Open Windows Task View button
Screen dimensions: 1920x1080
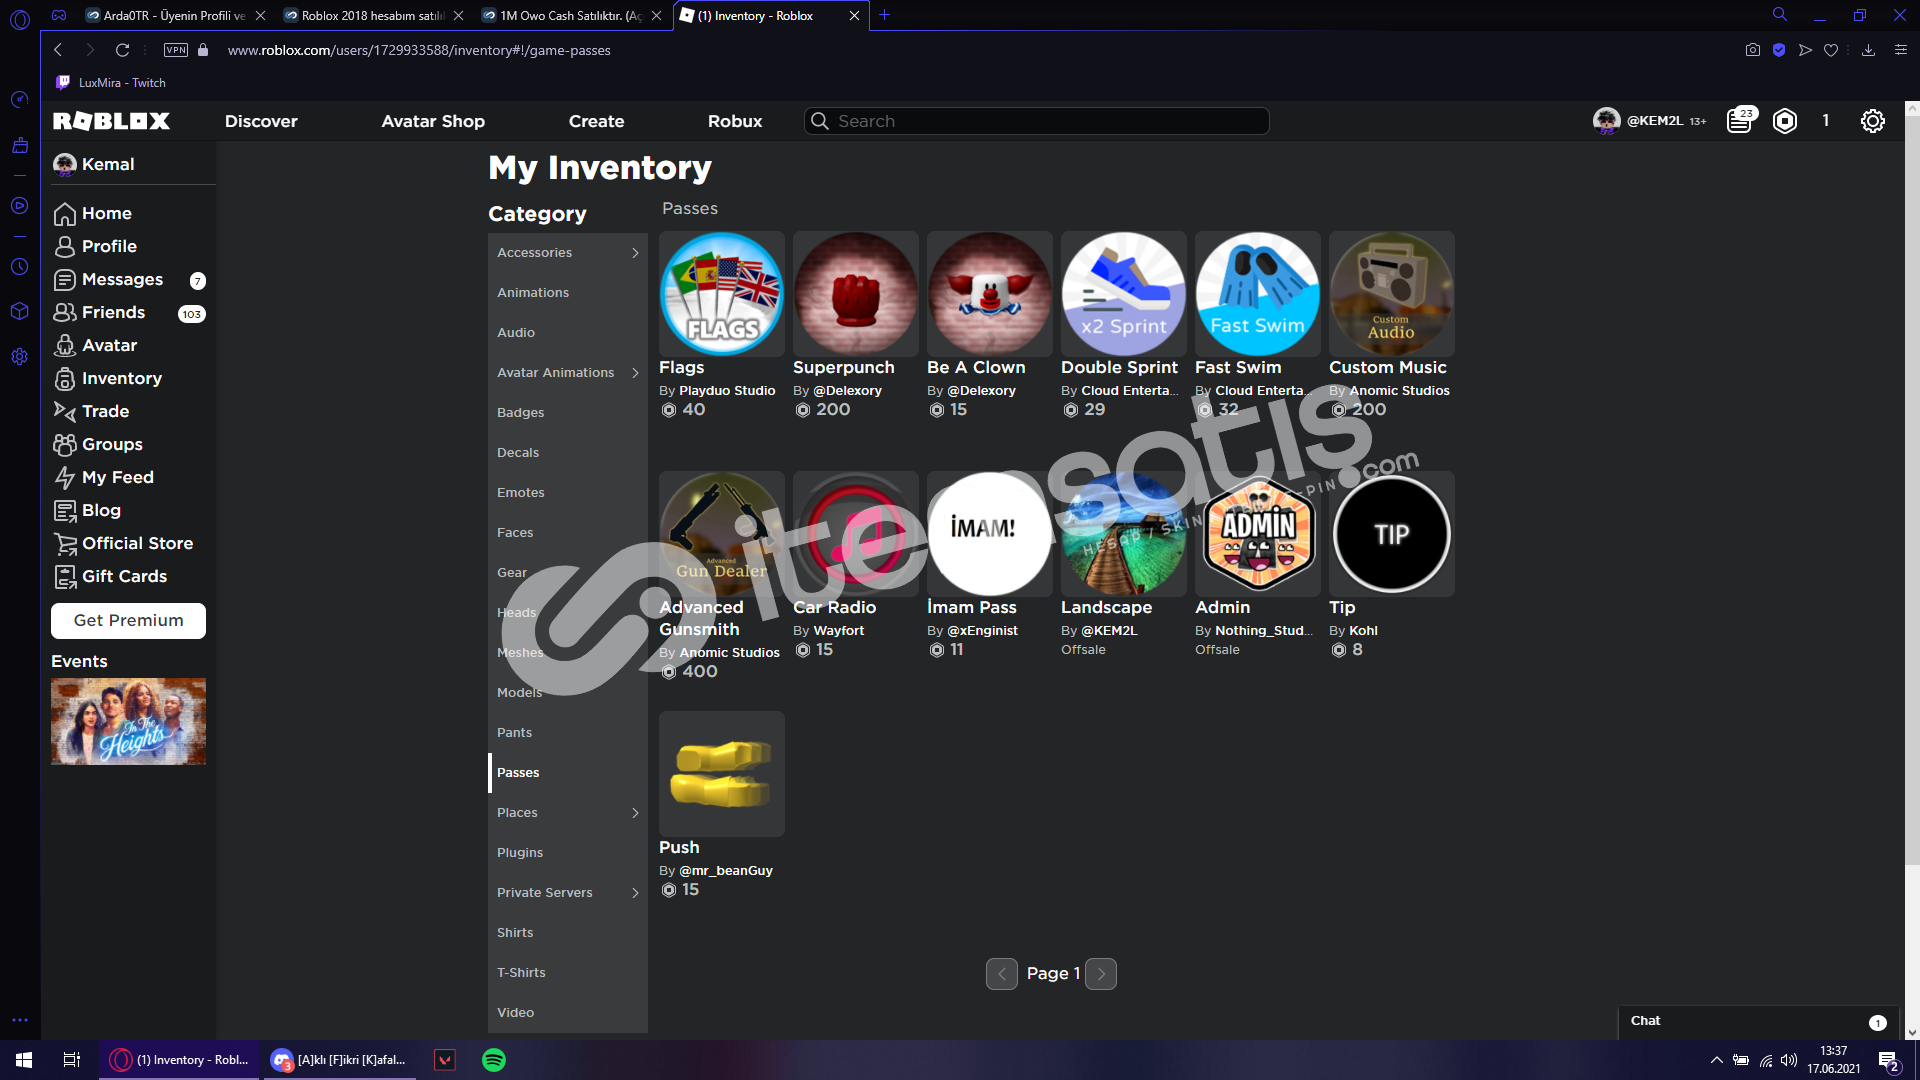click(x=72, y=1060)
